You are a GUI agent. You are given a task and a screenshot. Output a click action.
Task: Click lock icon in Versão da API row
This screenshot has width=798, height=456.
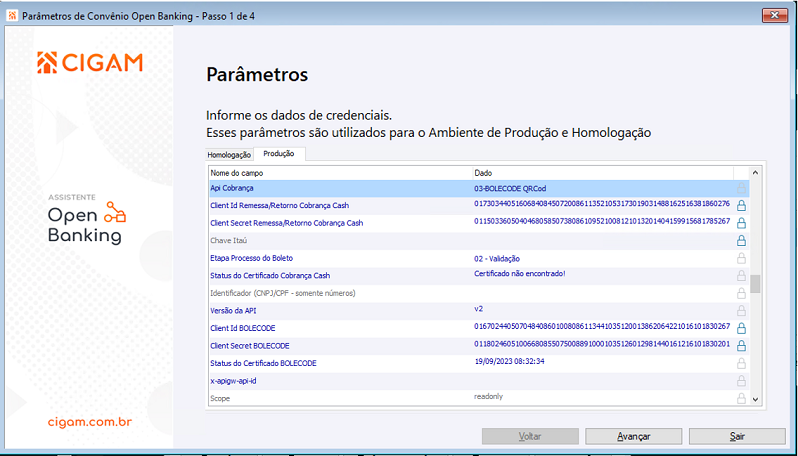(742, 310)
